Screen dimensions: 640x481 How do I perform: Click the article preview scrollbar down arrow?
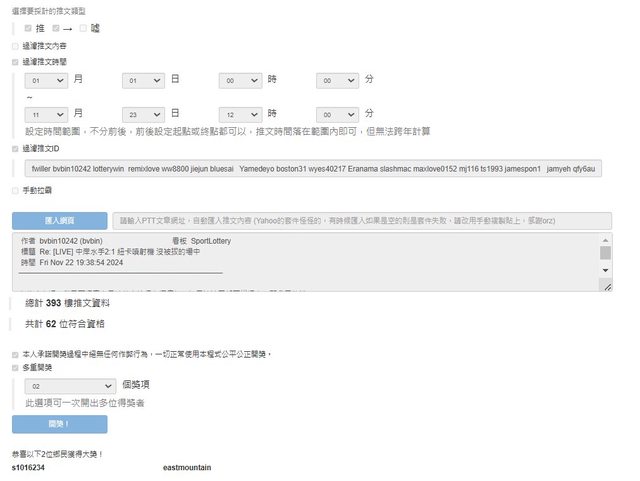pos(605,285)
